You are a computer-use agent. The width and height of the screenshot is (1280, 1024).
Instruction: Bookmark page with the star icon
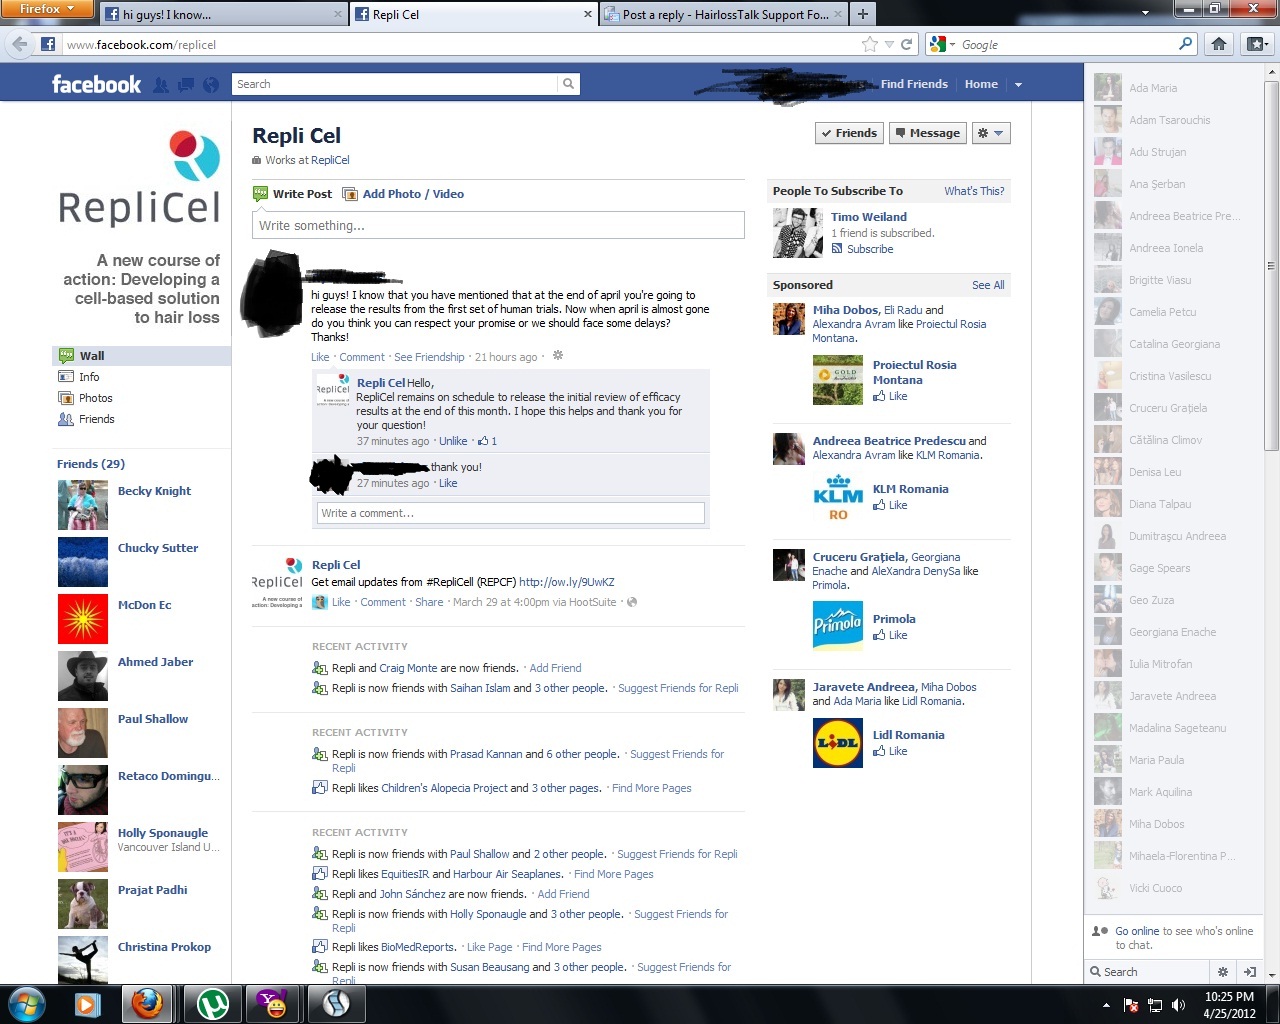[x=870, y=44]
